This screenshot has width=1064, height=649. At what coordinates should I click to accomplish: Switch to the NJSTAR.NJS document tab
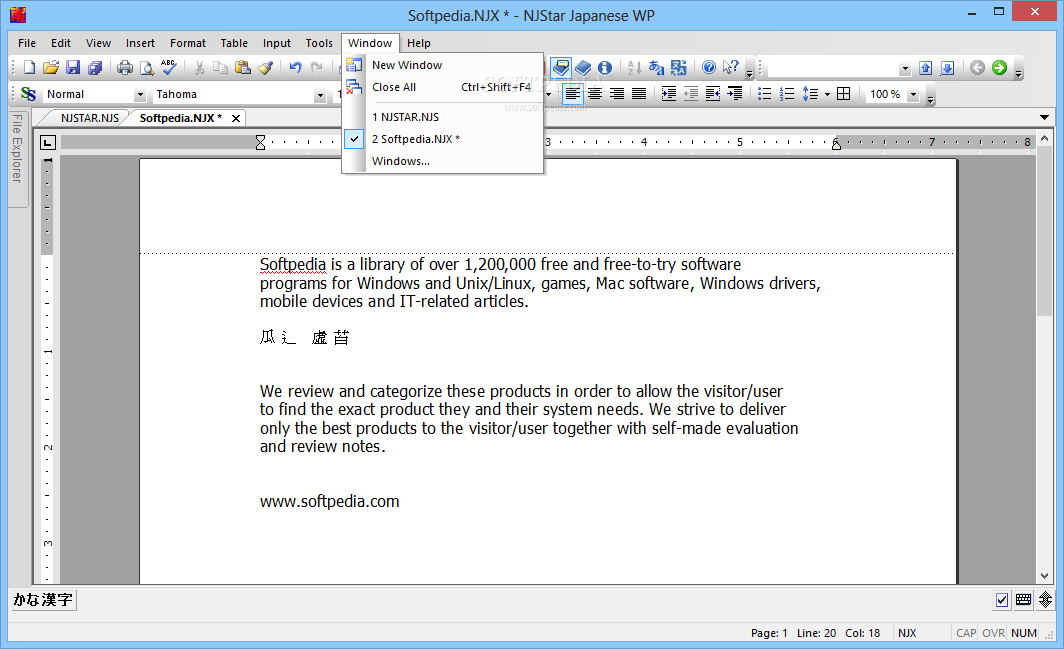90,118
